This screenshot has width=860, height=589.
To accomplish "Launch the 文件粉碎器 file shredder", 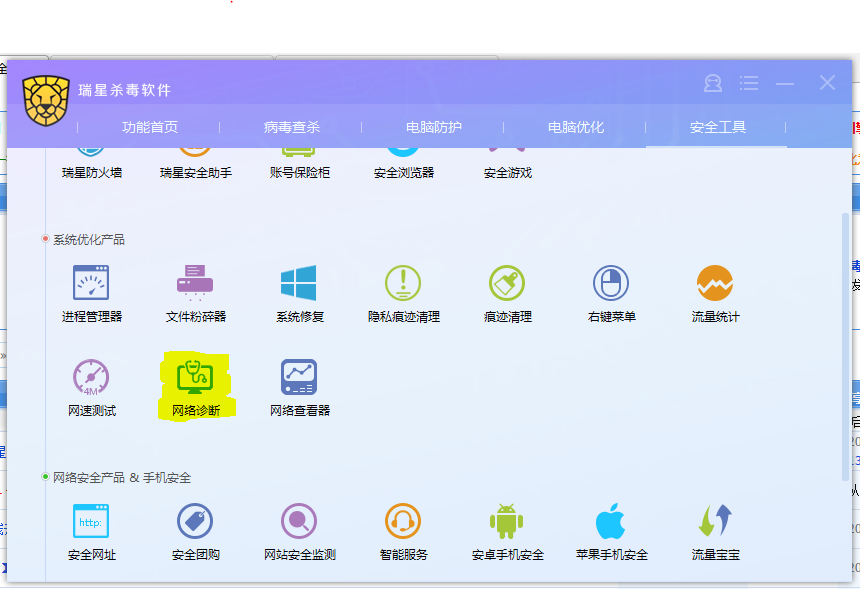I will [195, 293].
